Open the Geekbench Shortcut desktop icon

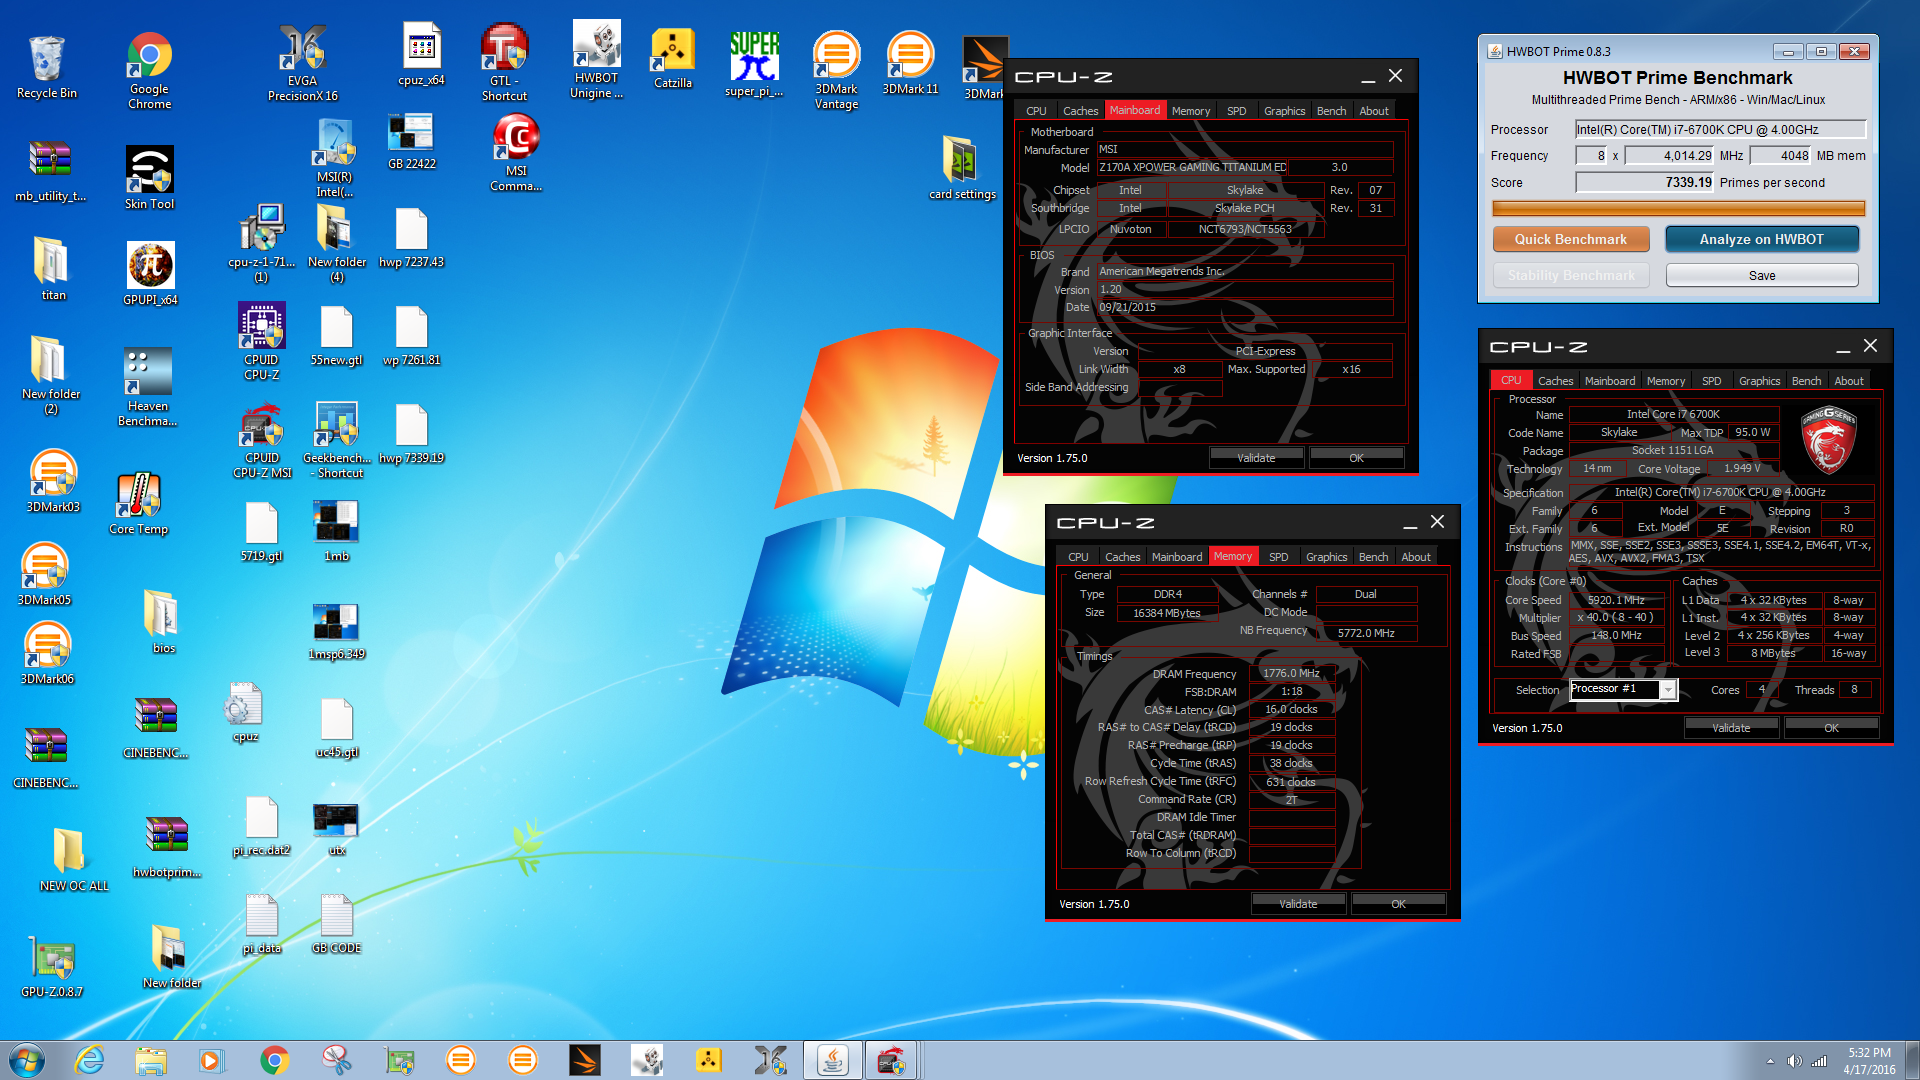coord(337,441)
